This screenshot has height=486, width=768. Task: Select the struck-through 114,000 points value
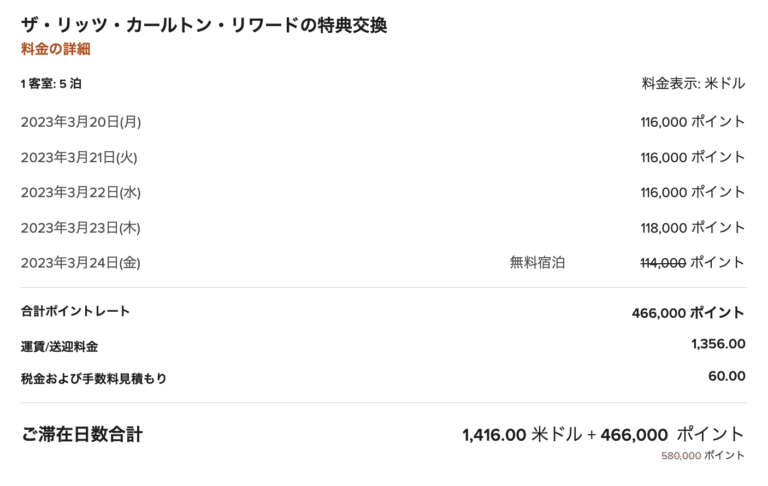tap(663, 263)
